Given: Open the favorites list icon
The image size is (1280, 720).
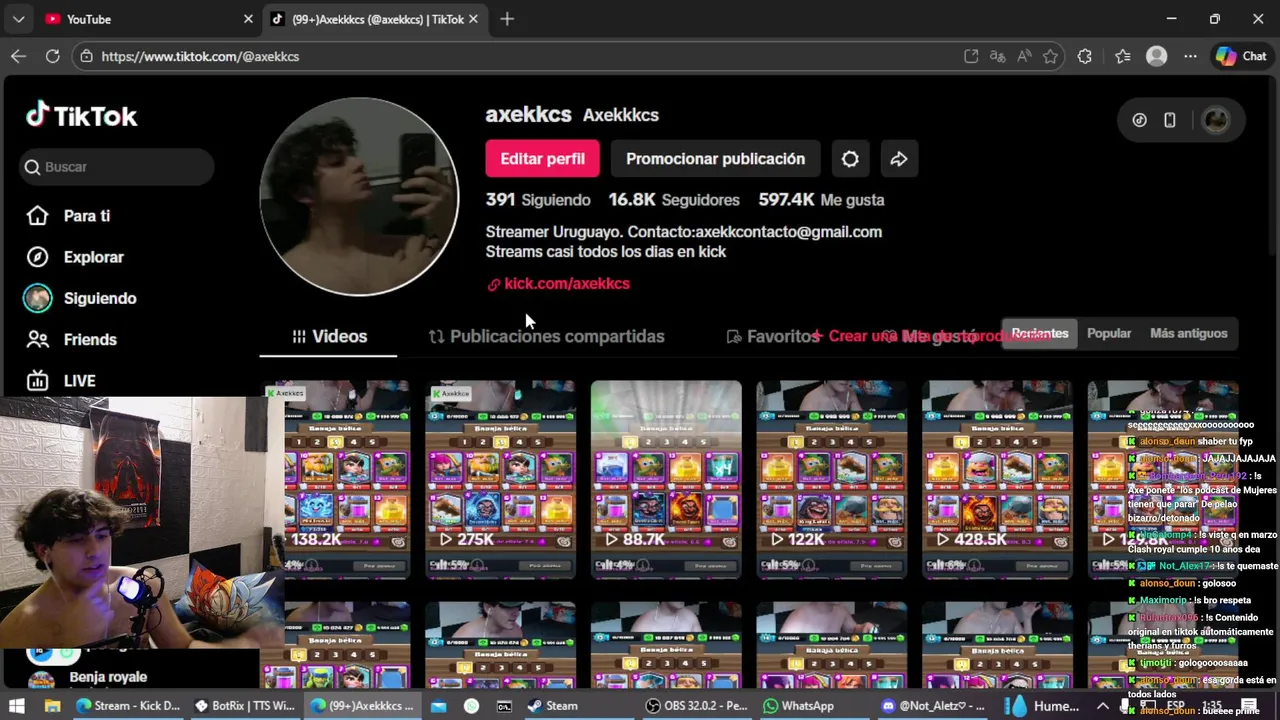Looking at the screenshot, I should click(x=1123, y=57).
